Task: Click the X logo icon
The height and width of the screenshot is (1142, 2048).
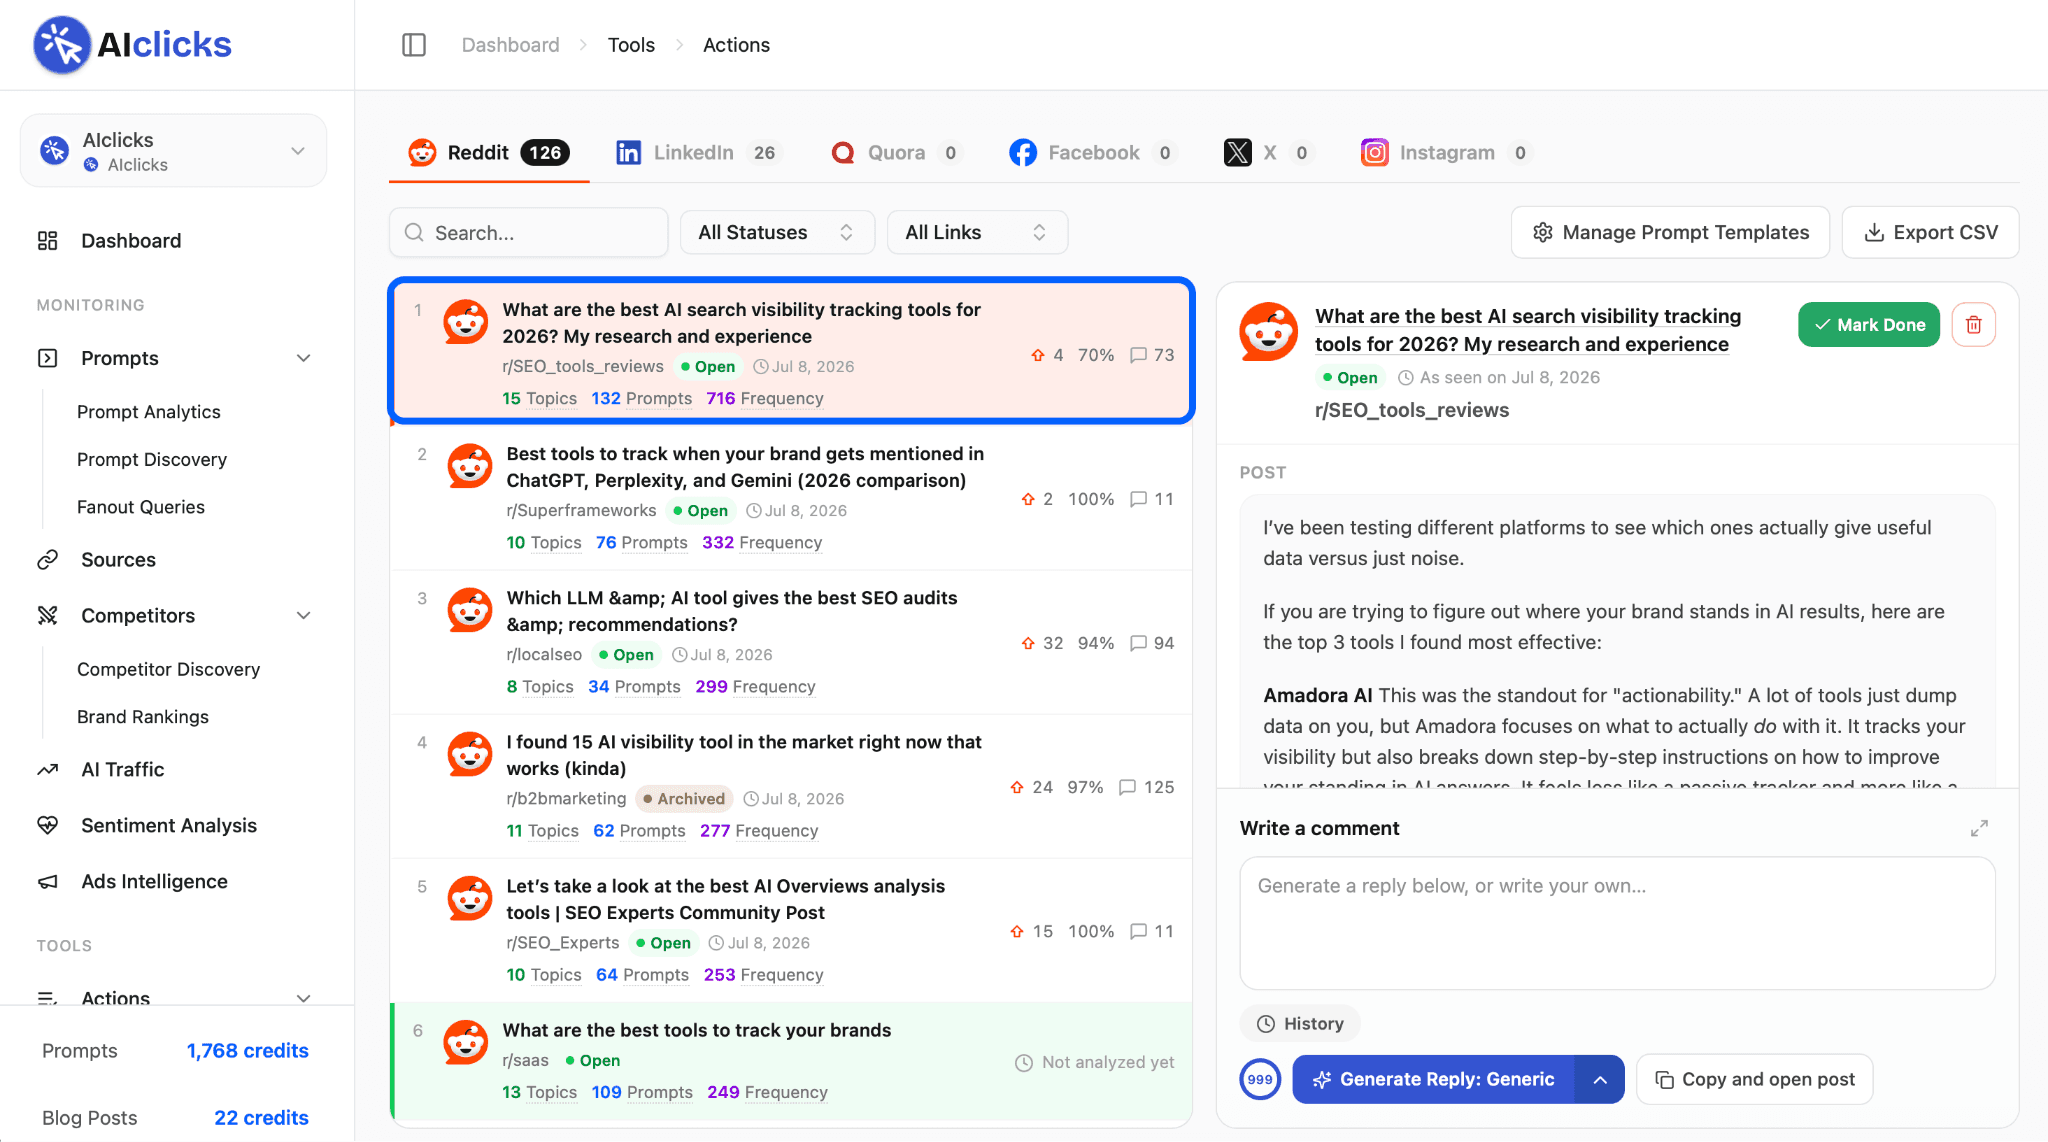Action: (1238, 152)
